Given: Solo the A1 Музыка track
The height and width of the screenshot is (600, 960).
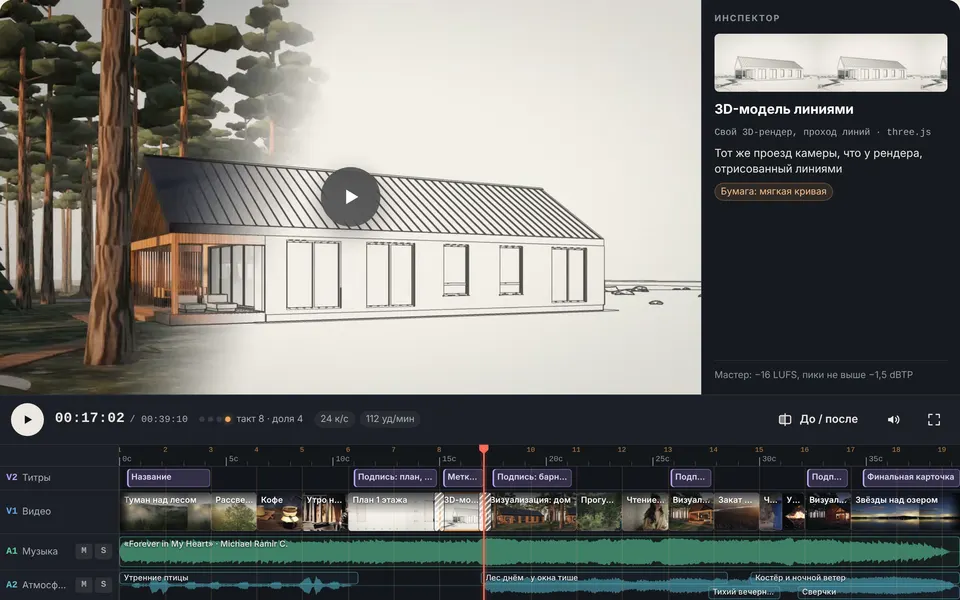Looking at the screenshot, I should (x=103, y=550).
